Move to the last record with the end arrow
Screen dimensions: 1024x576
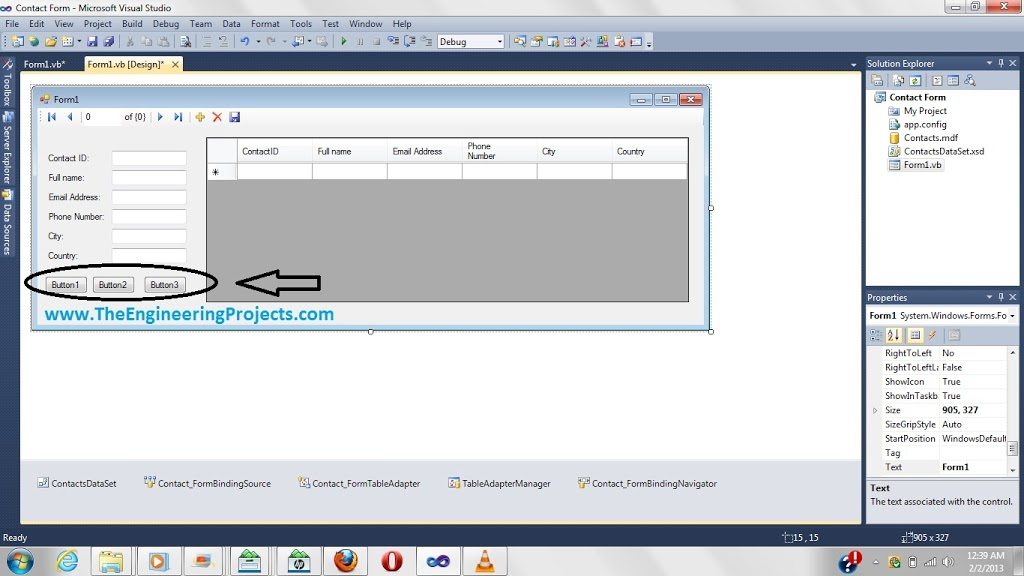178,117
